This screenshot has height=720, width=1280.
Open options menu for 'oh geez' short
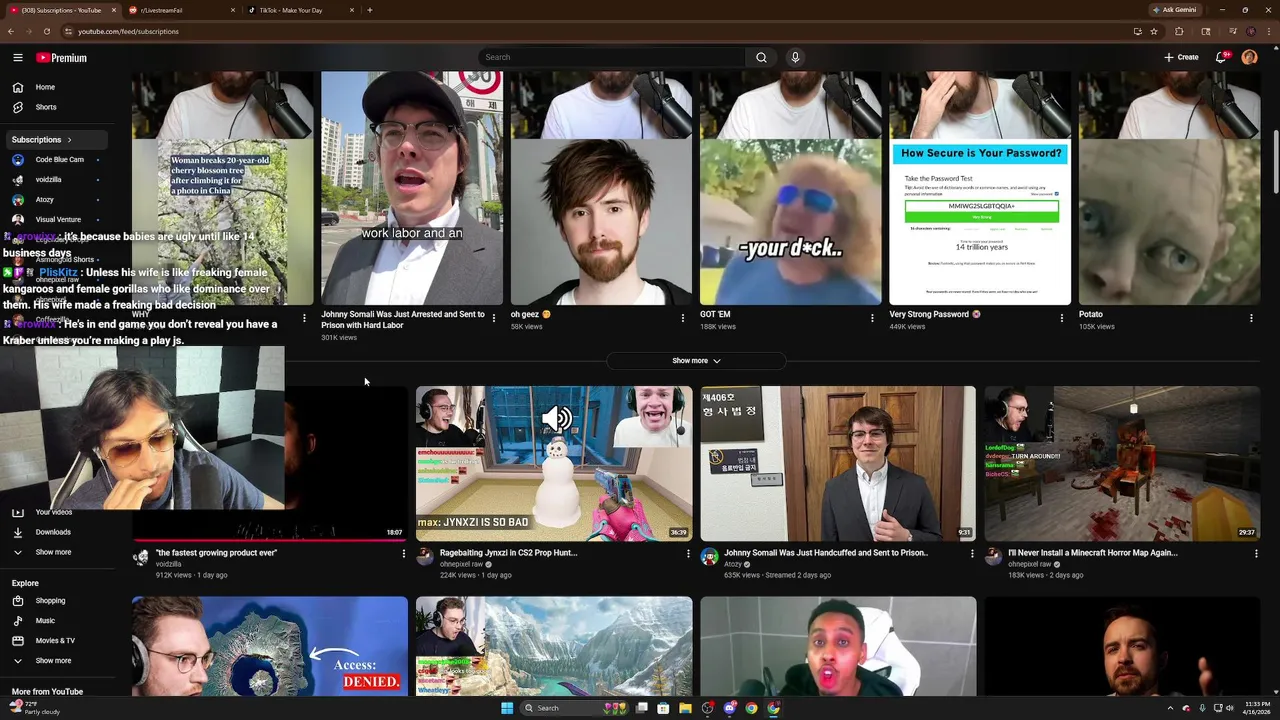683,318
